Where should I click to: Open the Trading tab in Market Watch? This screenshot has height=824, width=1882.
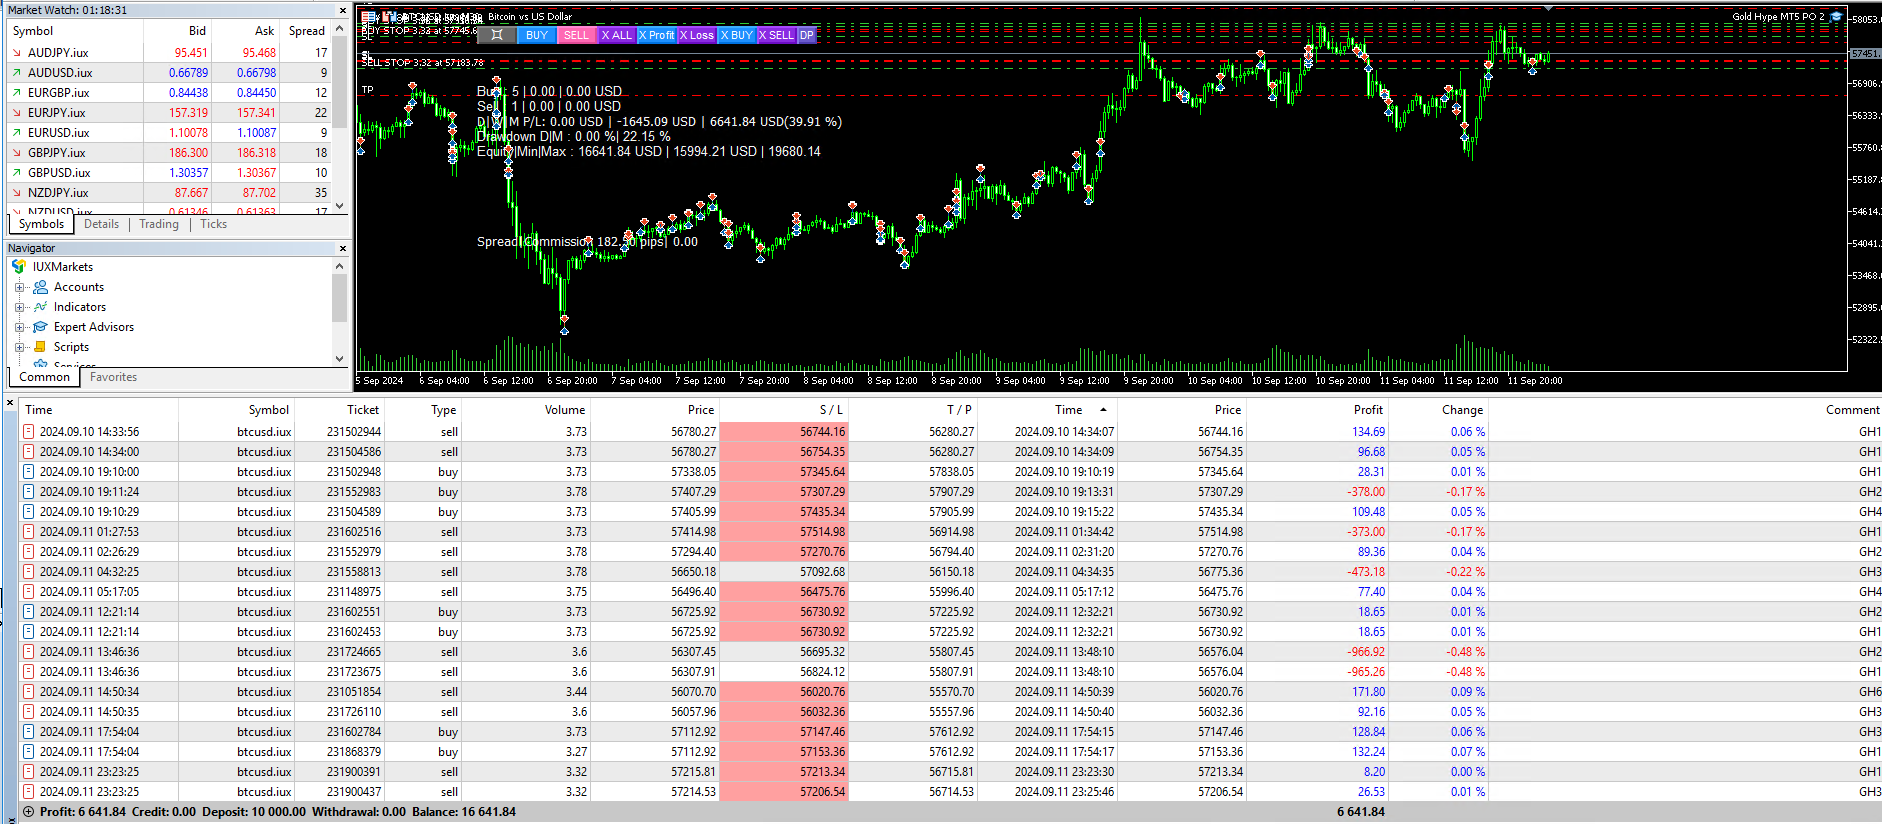point(159,225)
